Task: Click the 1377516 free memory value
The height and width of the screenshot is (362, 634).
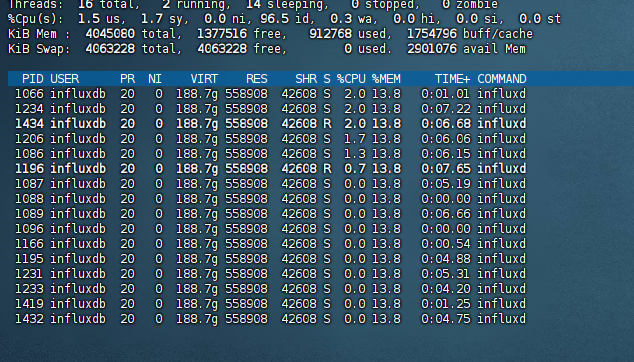Action: tap(222, 34)
